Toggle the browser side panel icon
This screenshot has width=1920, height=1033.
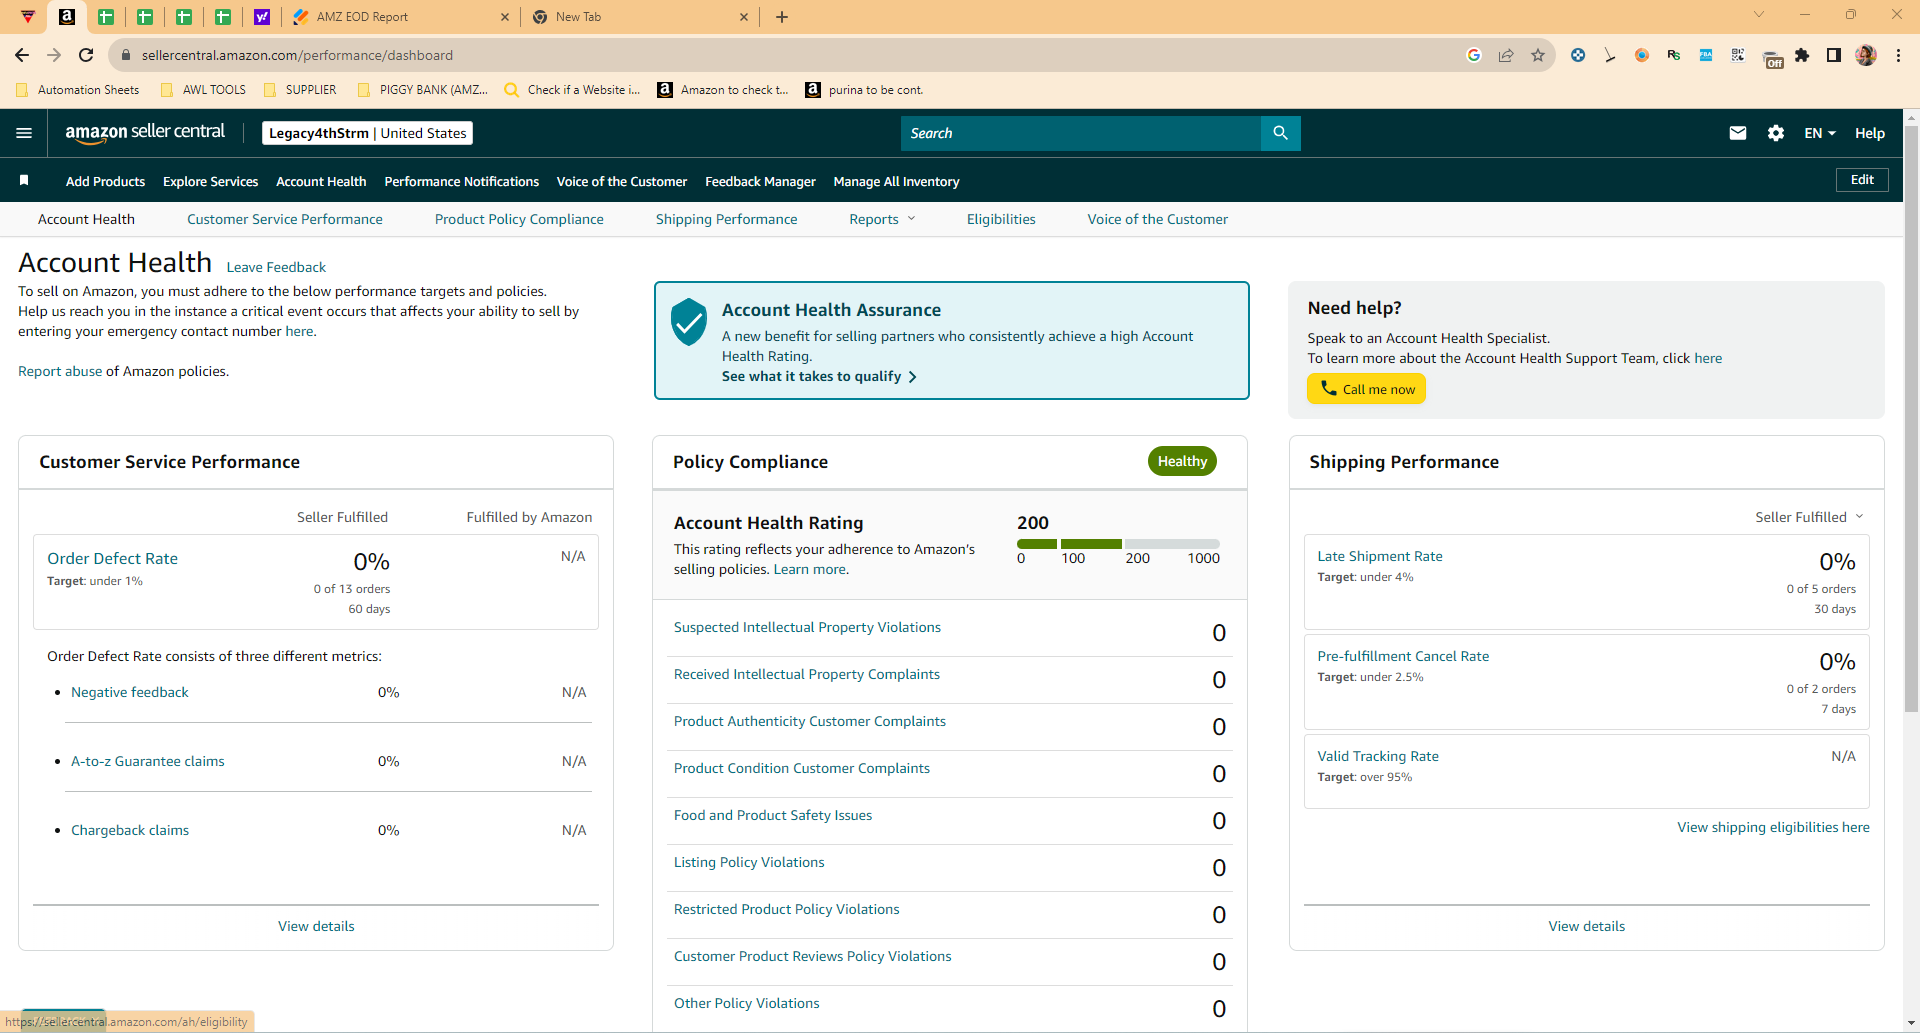(x=1834, y=55)
